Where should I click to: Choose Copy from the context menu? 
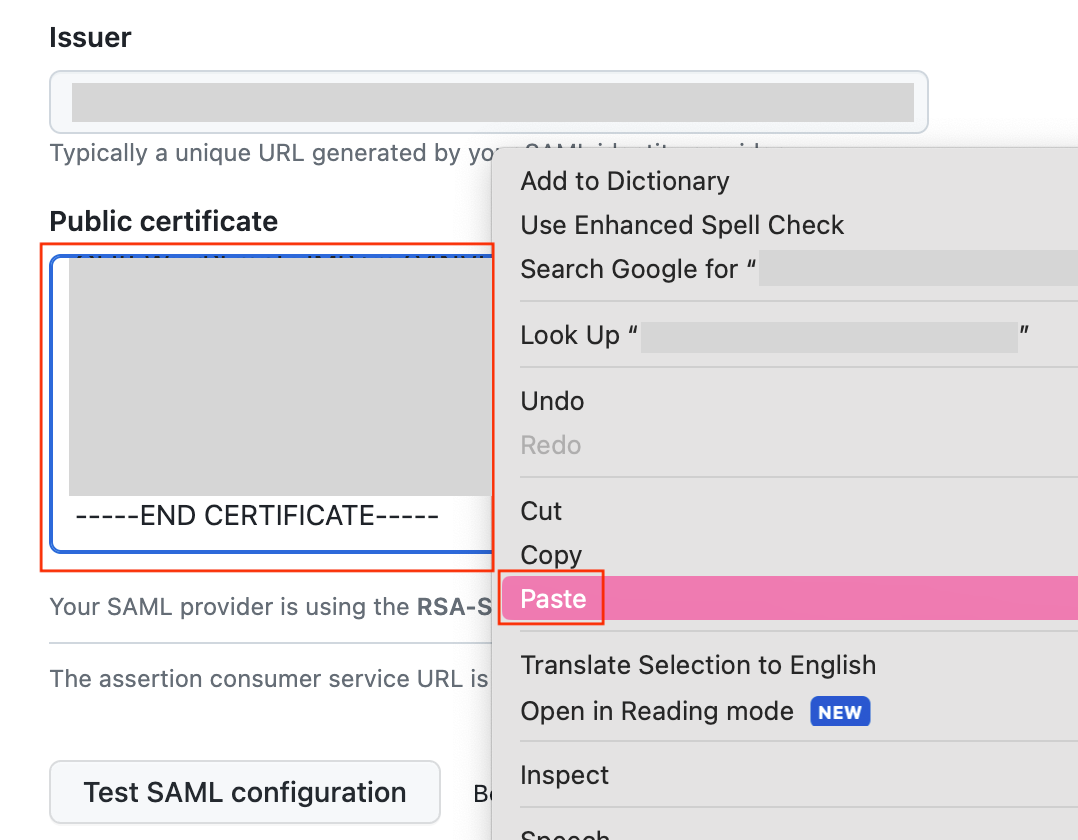[x=551, y=555]
